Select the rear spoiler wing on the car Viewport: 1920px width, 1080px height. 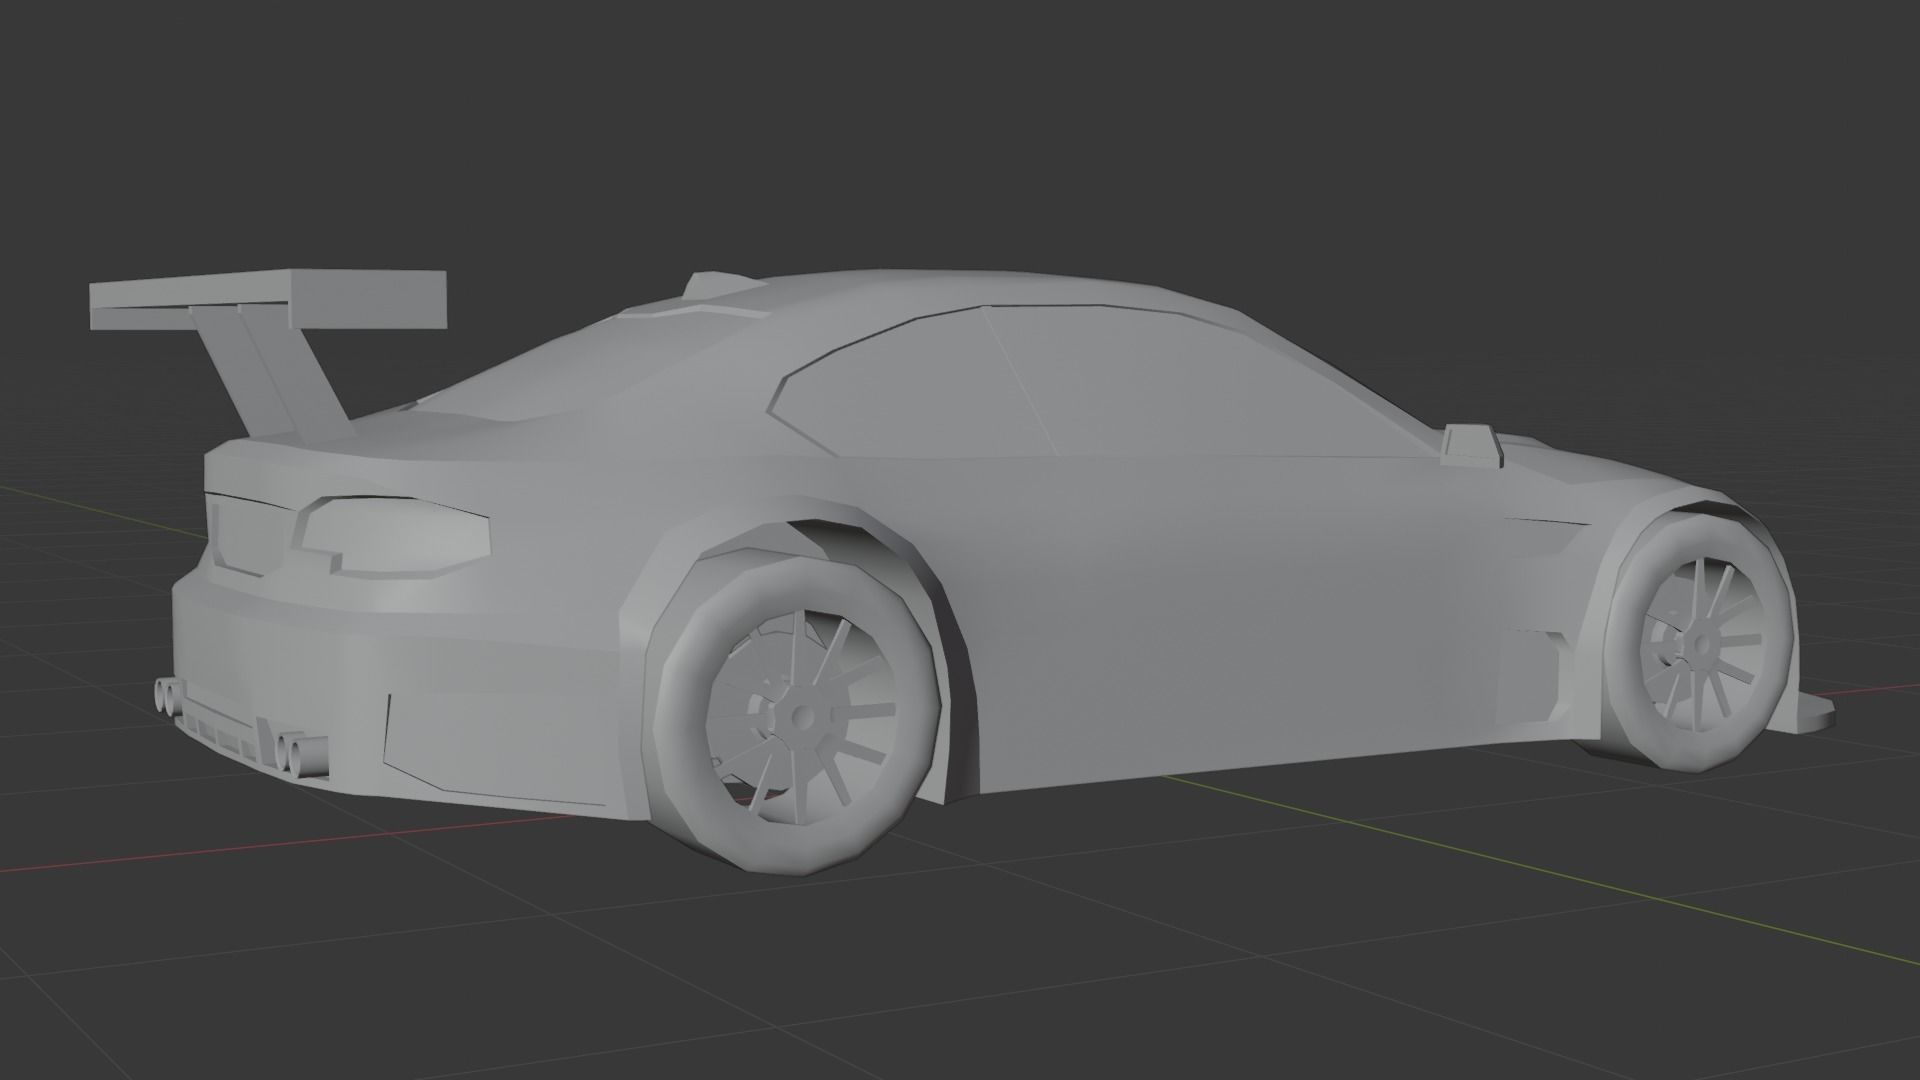266,300
